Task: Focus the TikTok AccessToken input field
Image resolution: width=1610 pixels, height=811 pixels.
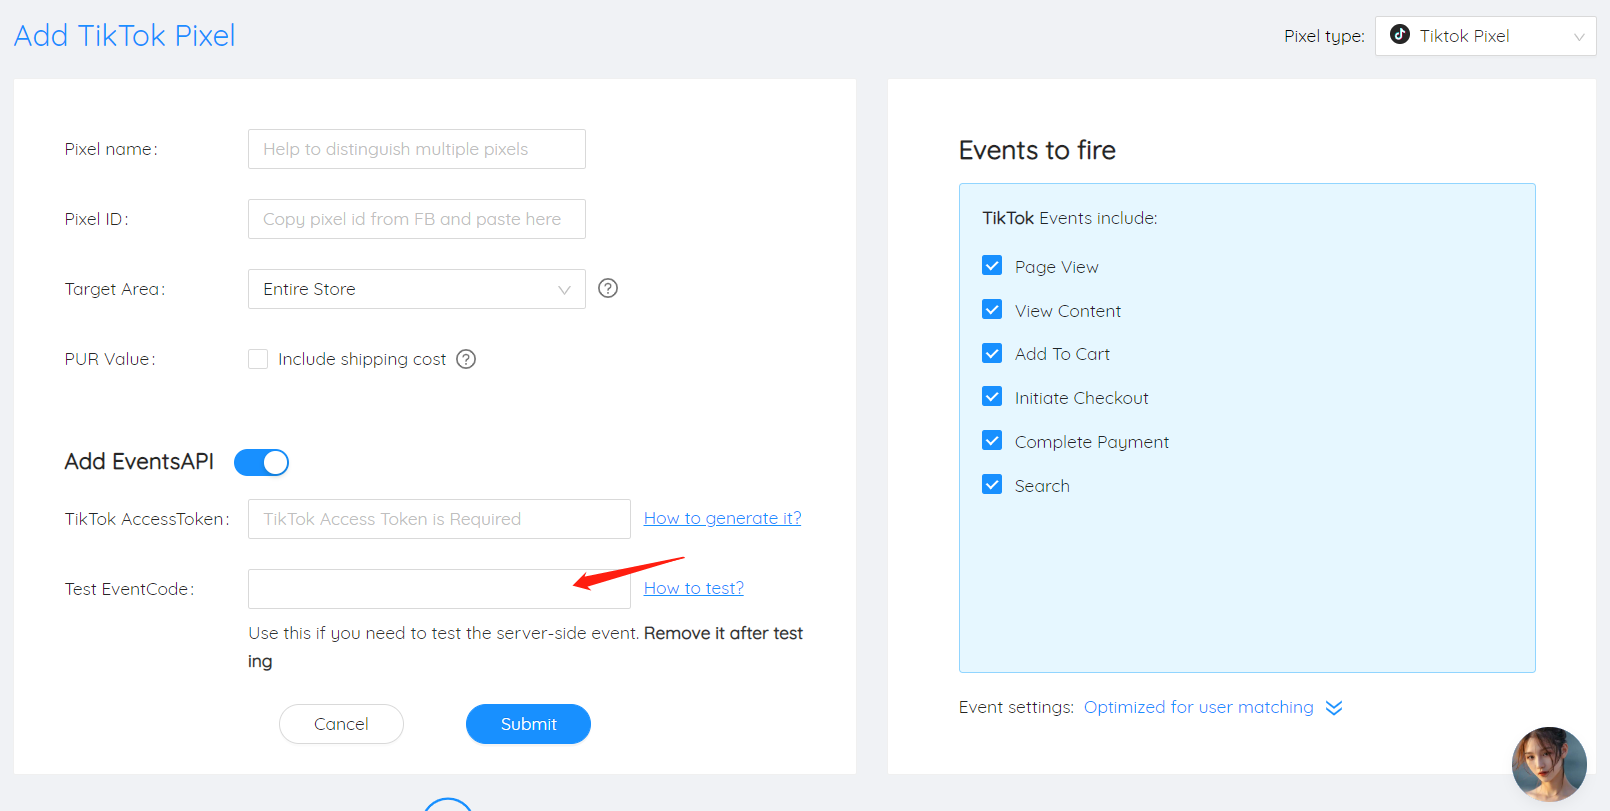Action: (x=439, y=519)
